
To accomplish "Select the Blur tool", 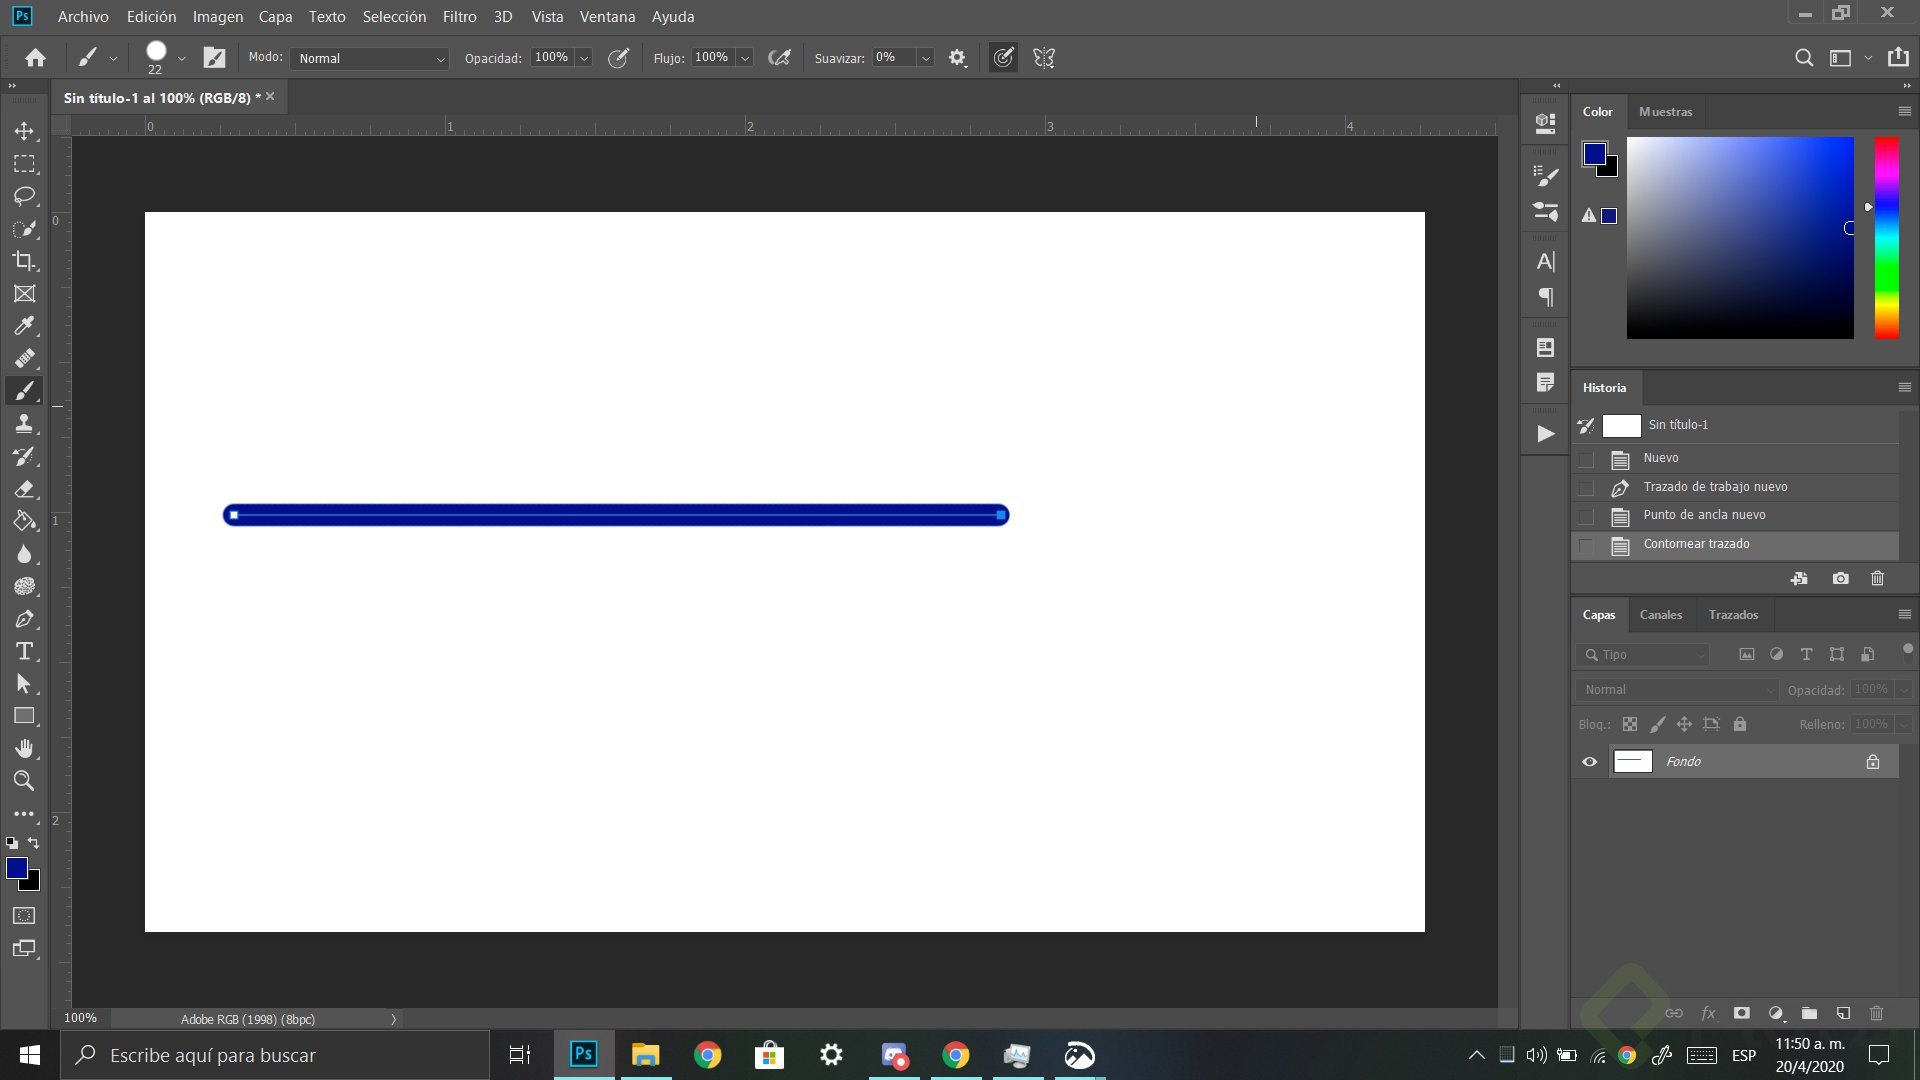I will coord(24,554).
